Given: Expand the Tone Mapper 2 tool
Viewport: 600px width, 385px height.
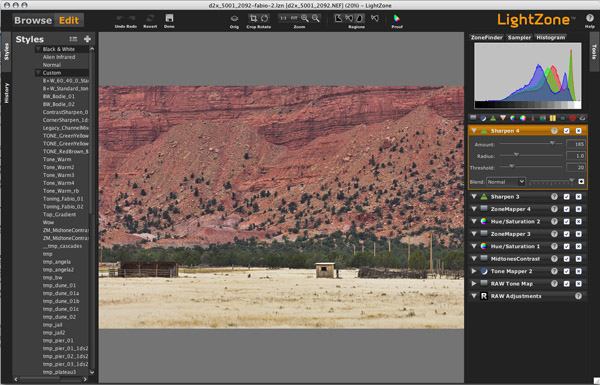Looking at the screenshot, I should [x=474, y=271].
